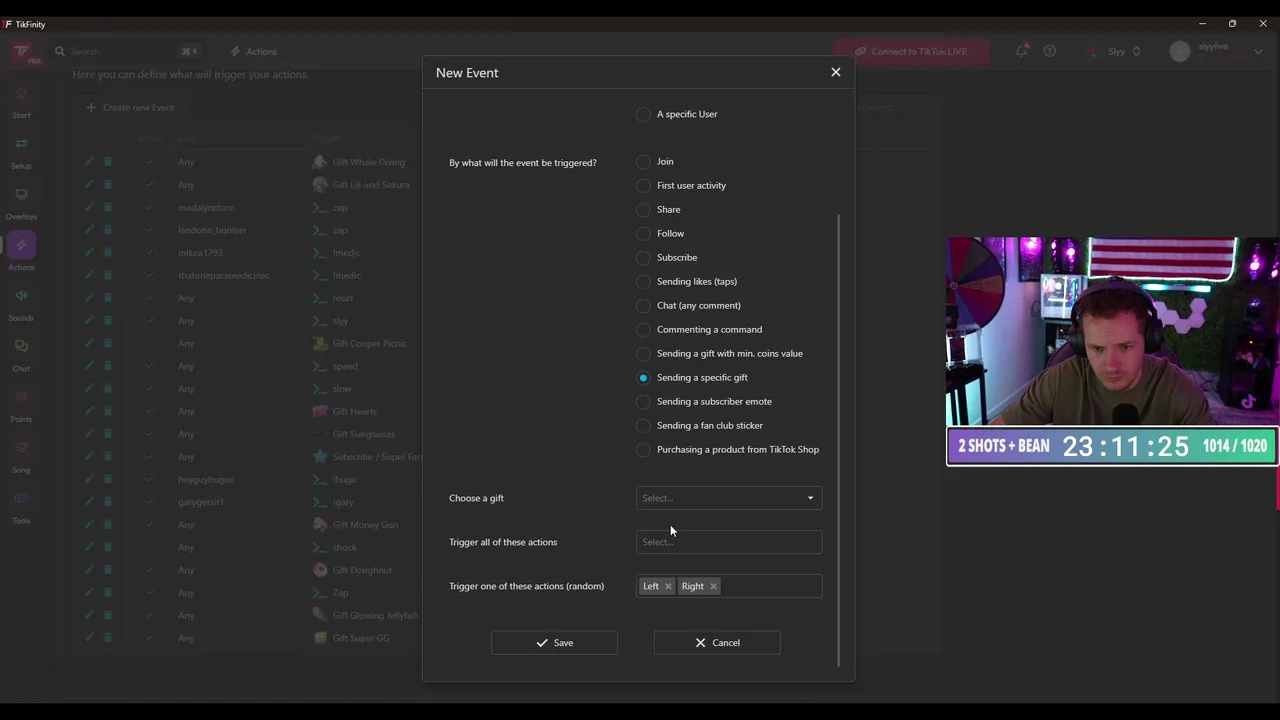1280x720 pixels.
Task: Open the Chat sidebar icon
Action: (21, 346)
